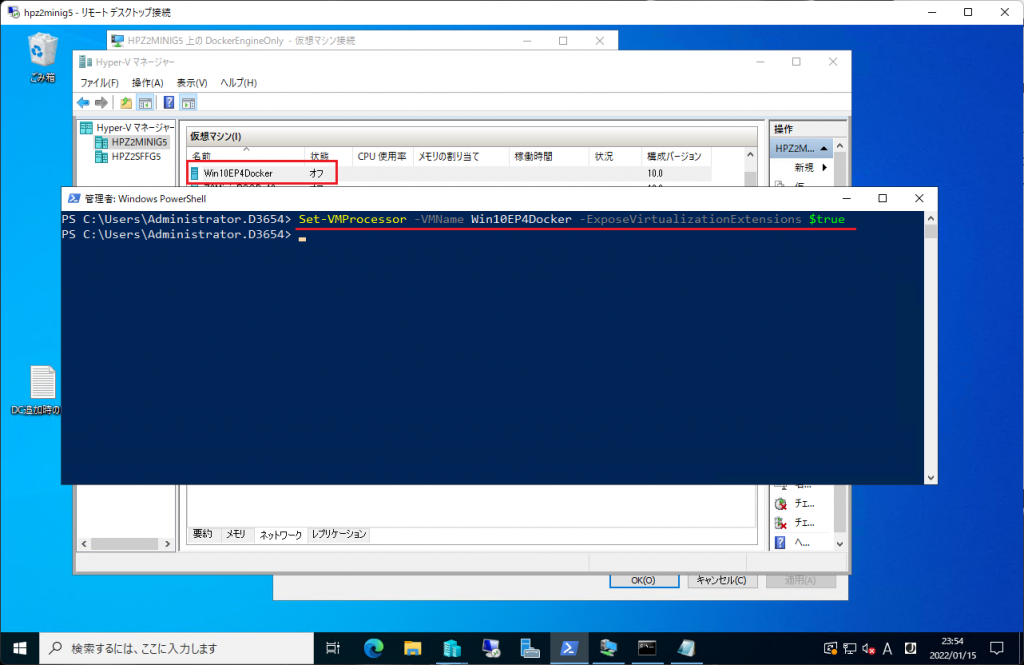Sort by the 構成バージョン column header
The image size is (1024, 665).
[x=676, y=156]
